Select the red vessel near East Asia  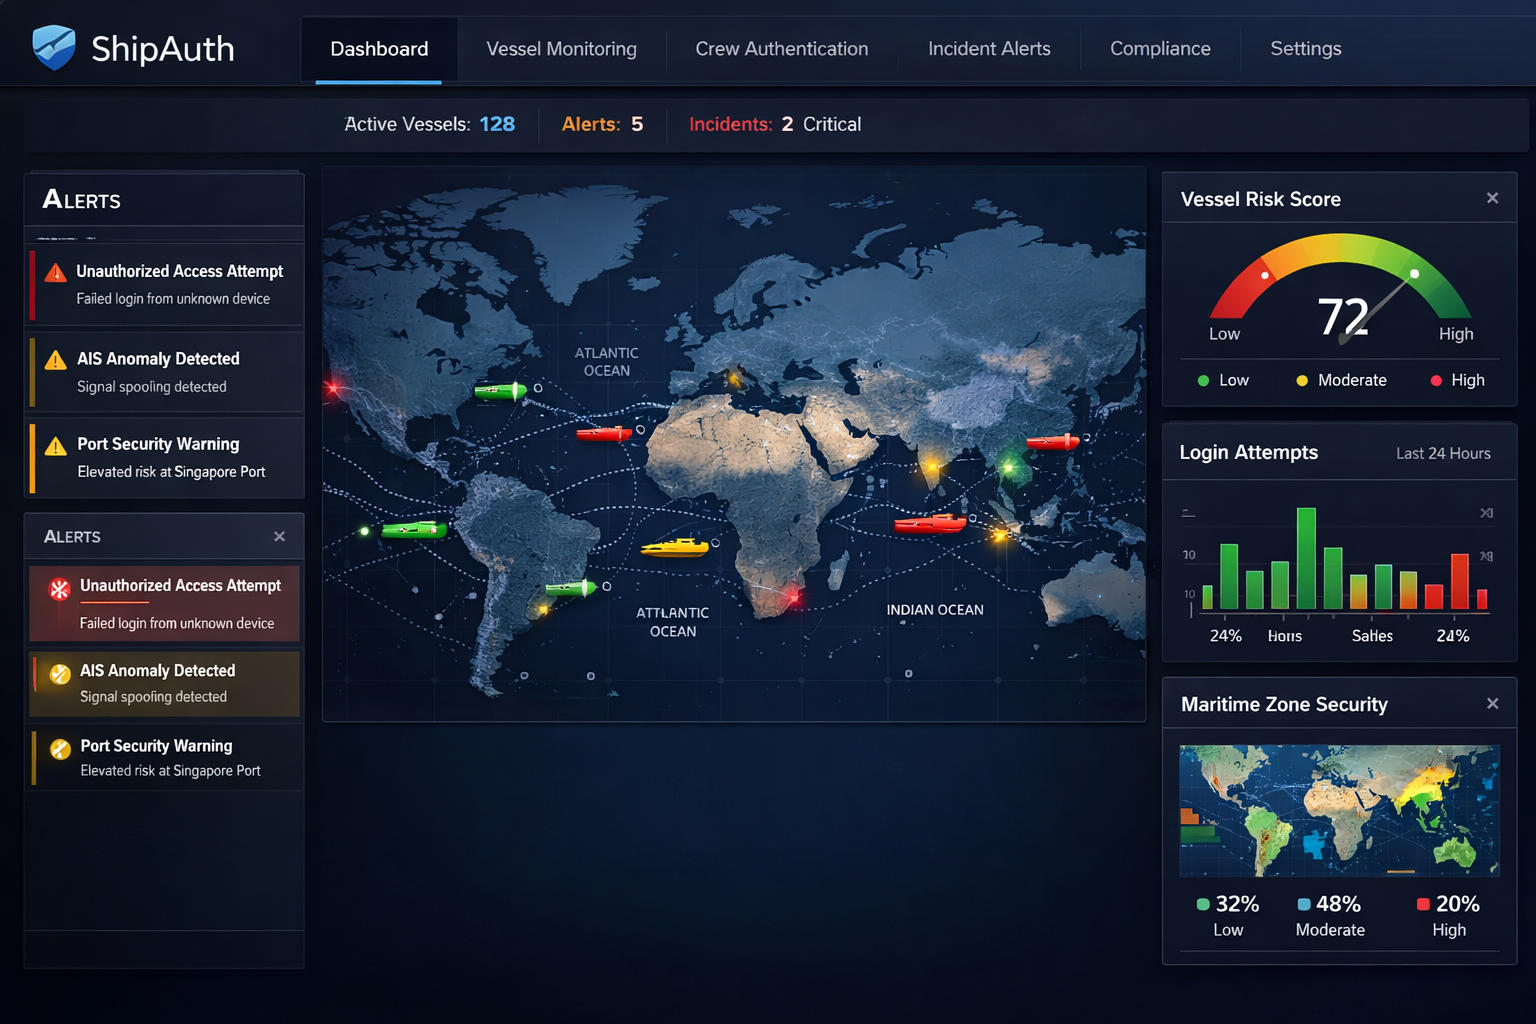(x=1052, y=441)
